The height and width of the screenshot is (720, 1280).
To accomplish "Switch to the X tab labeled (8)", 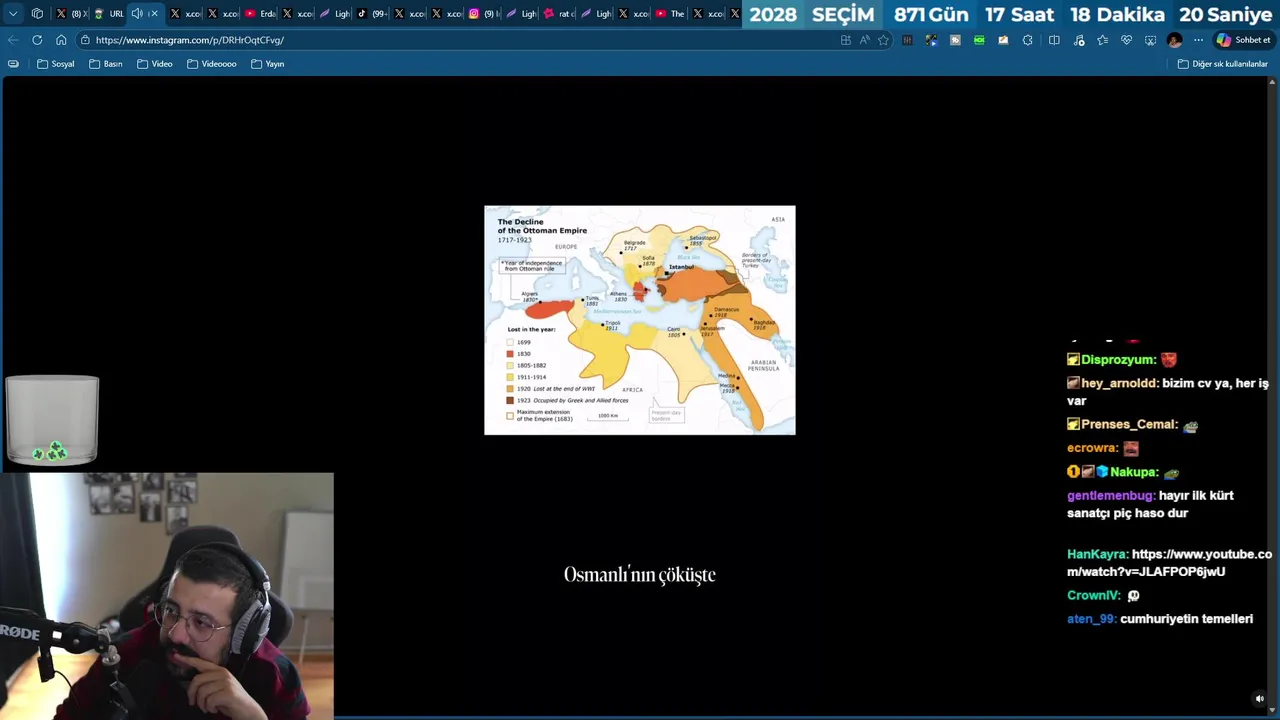I will coord(69,14).
